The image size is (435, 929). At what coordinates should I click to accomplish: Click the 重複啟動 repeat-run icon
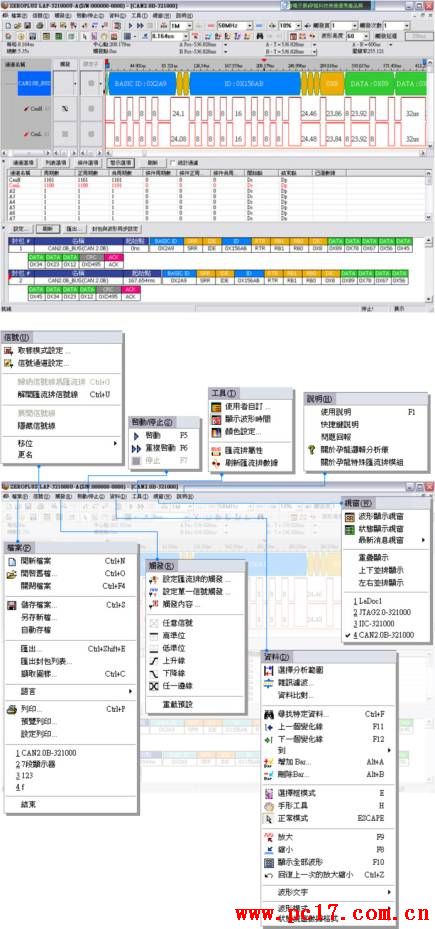[137, 447]
